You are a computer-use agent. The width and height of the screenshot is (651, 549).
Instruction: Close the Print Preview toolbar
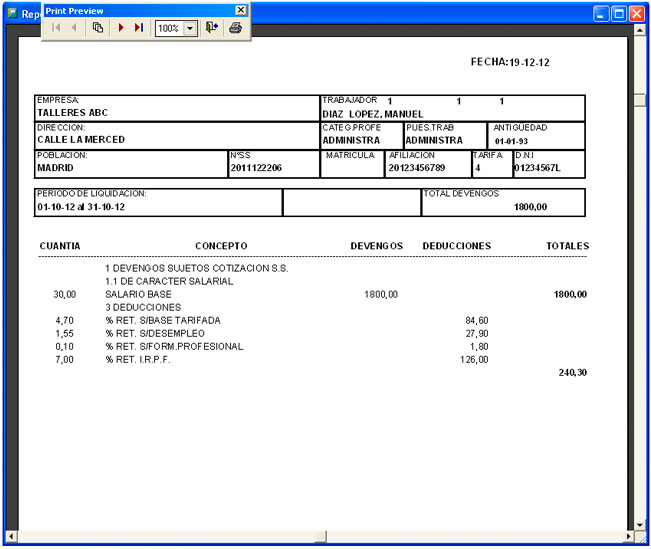pyautogui.click(x=241, y=10)
